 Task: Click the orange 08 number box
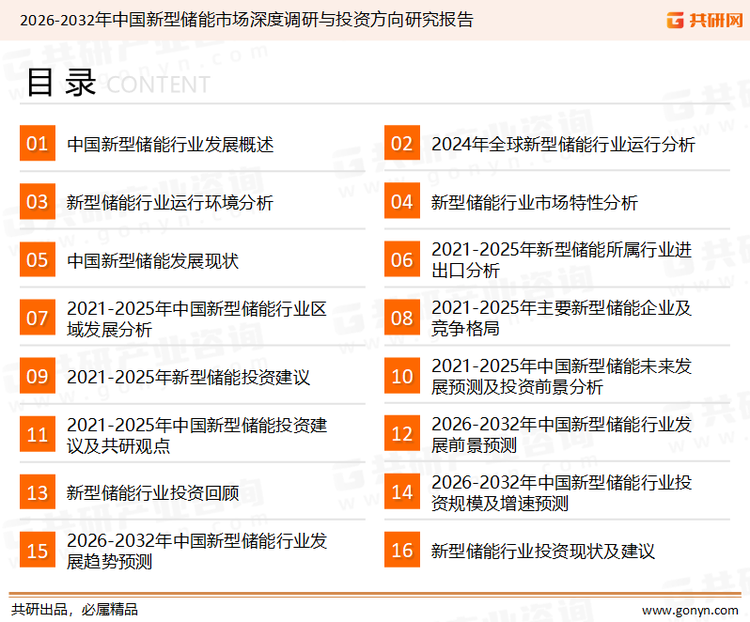[x=402, y=318]
